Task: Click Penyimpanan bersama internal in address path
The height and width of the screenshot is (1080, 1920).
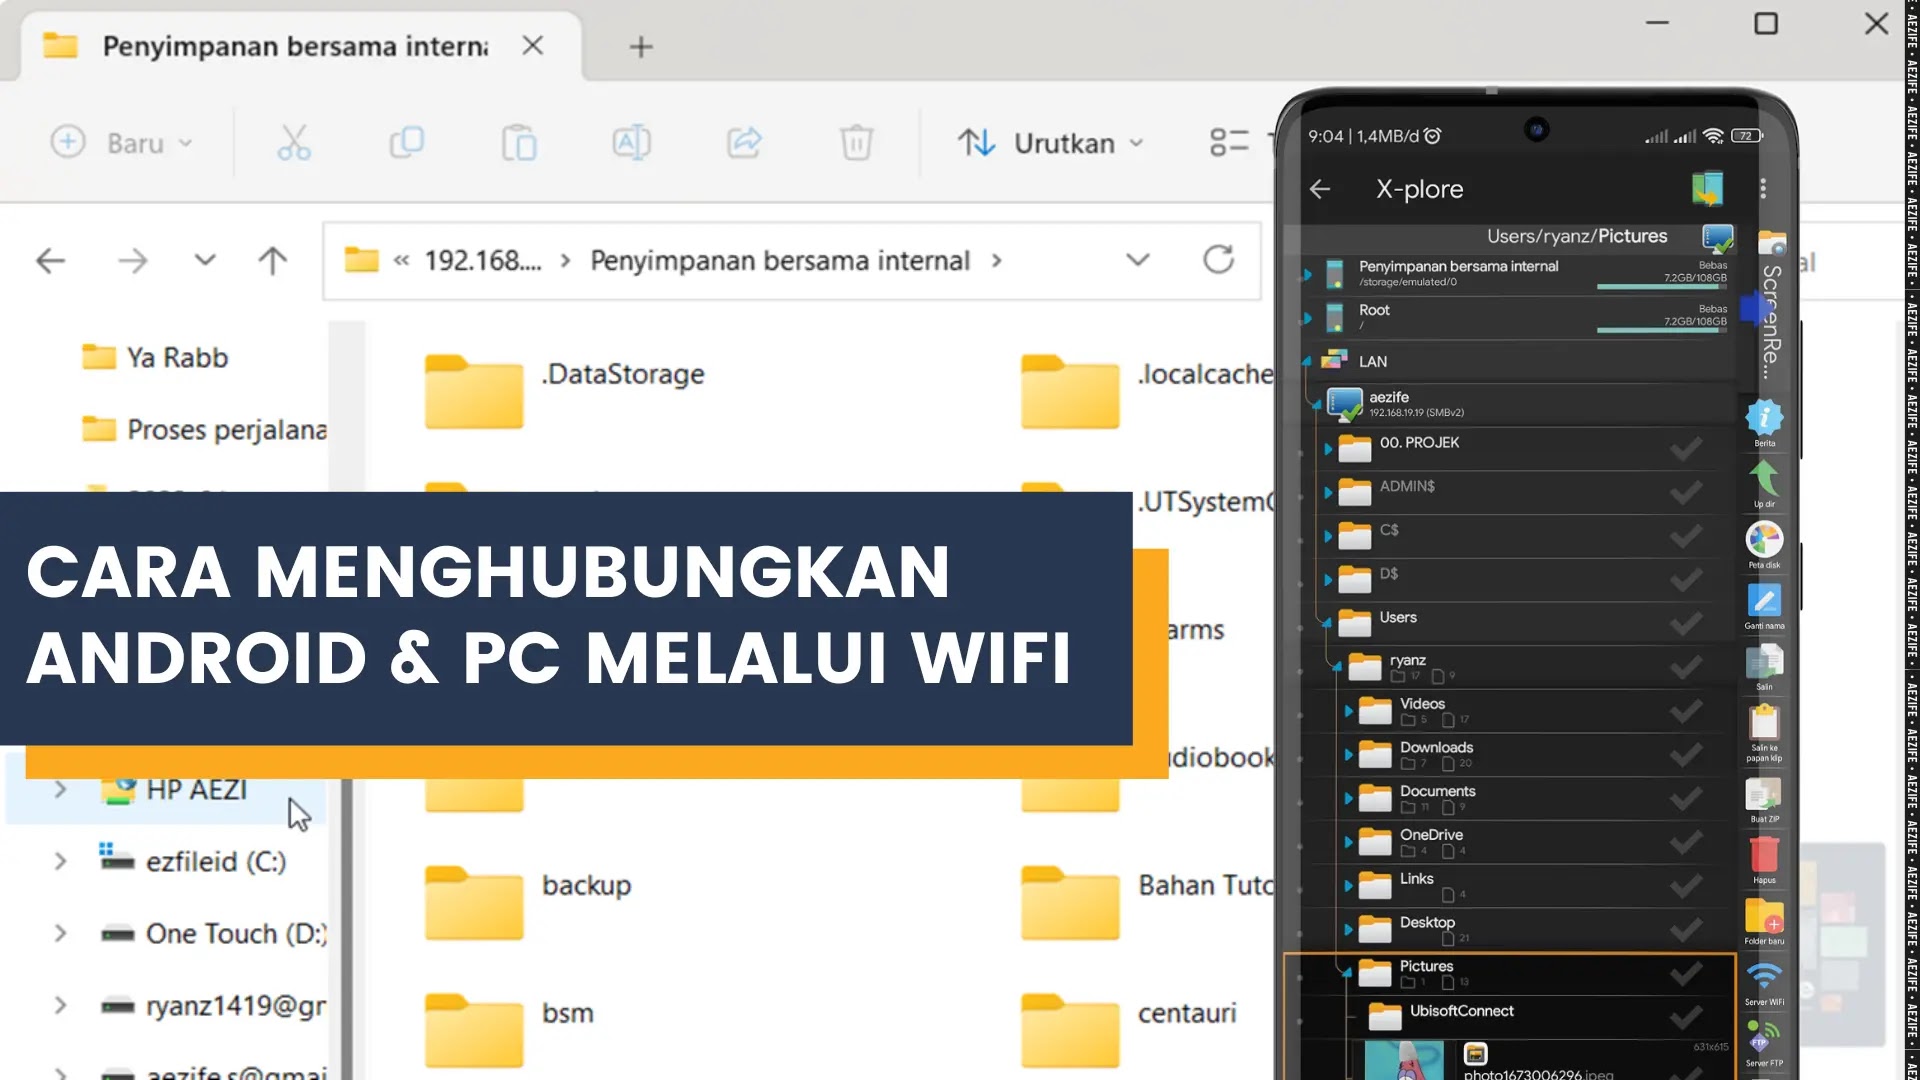Action: [779, 261]
